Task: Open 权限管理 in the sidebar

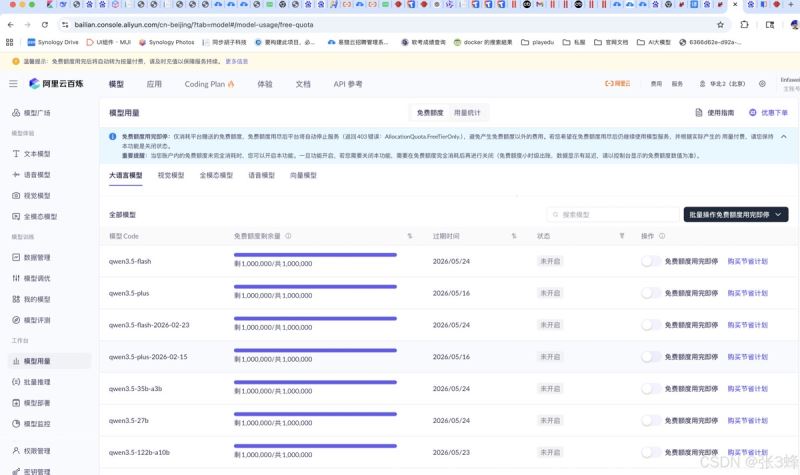Action: click(31, 451)
